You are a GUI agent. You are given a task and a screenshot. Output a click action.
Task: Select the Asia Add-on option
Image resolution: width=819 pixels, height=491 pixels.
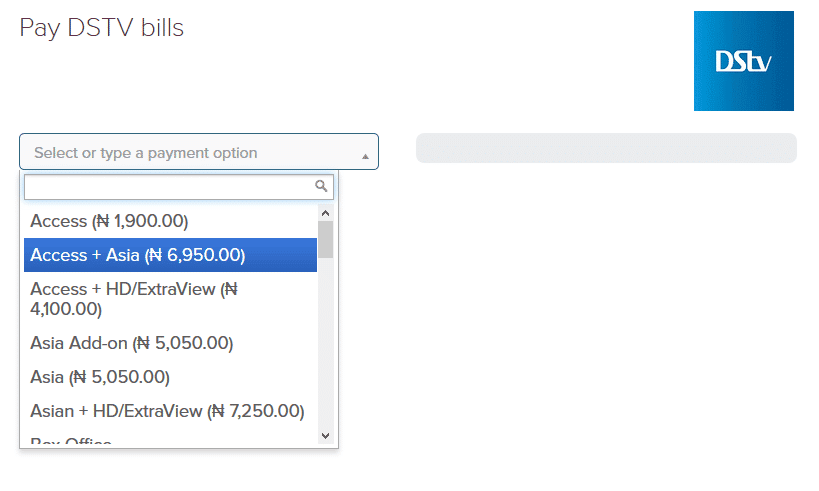(131, 343)
